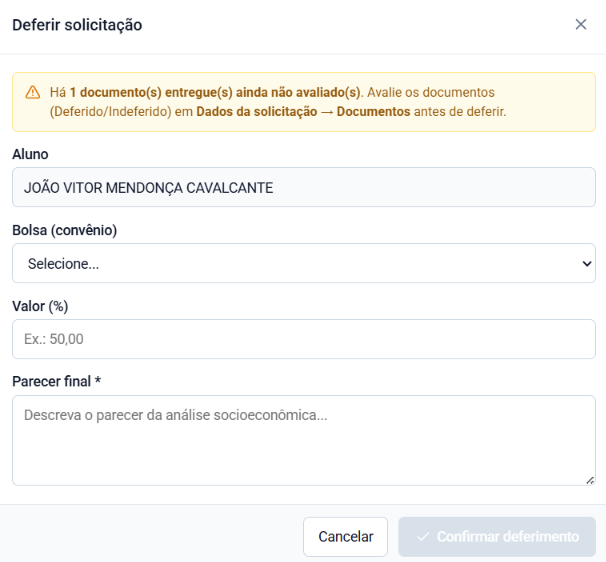This screenshot has width=606, height=562.
Task: Click inside the Parecer final text area
Action: point(304,440)
